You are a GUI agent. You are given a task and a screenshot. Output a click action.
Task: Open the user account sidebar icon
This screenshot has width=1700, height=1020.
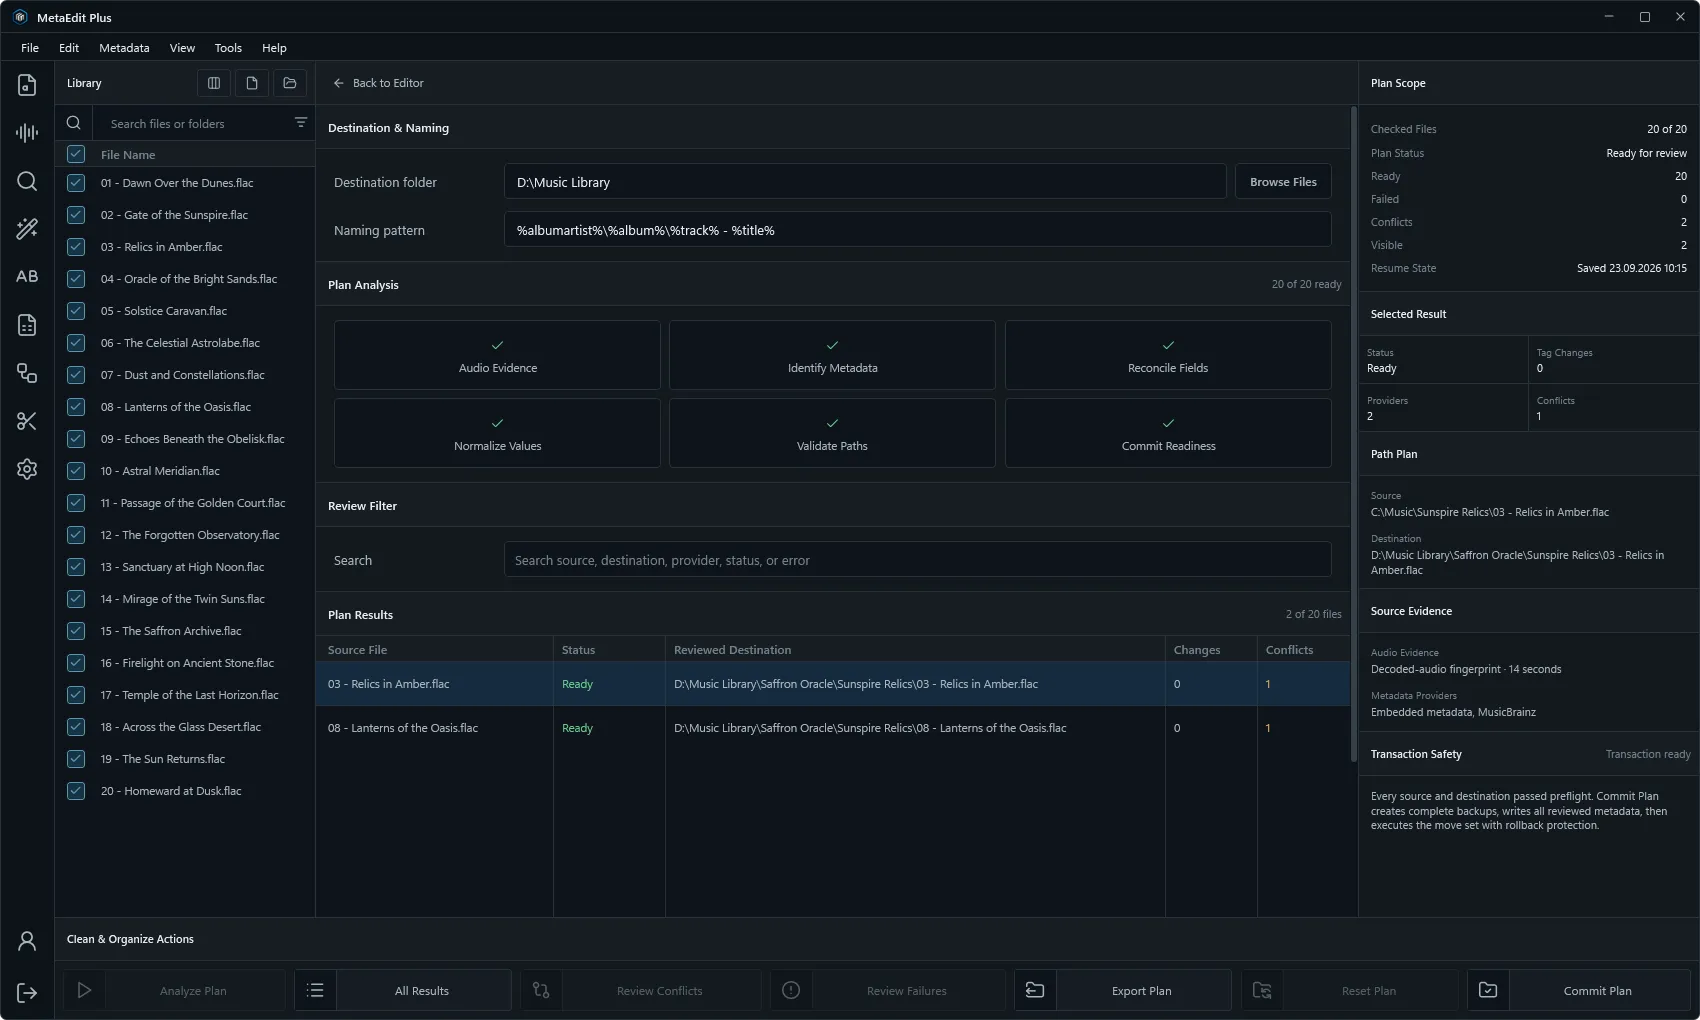coord(27,941)
